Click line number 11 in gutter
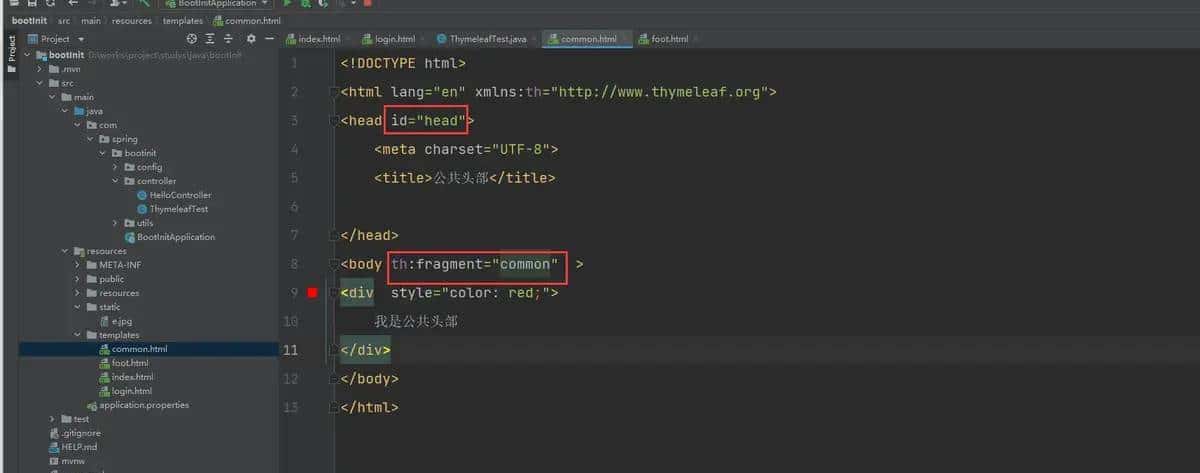 click(291, 350)
